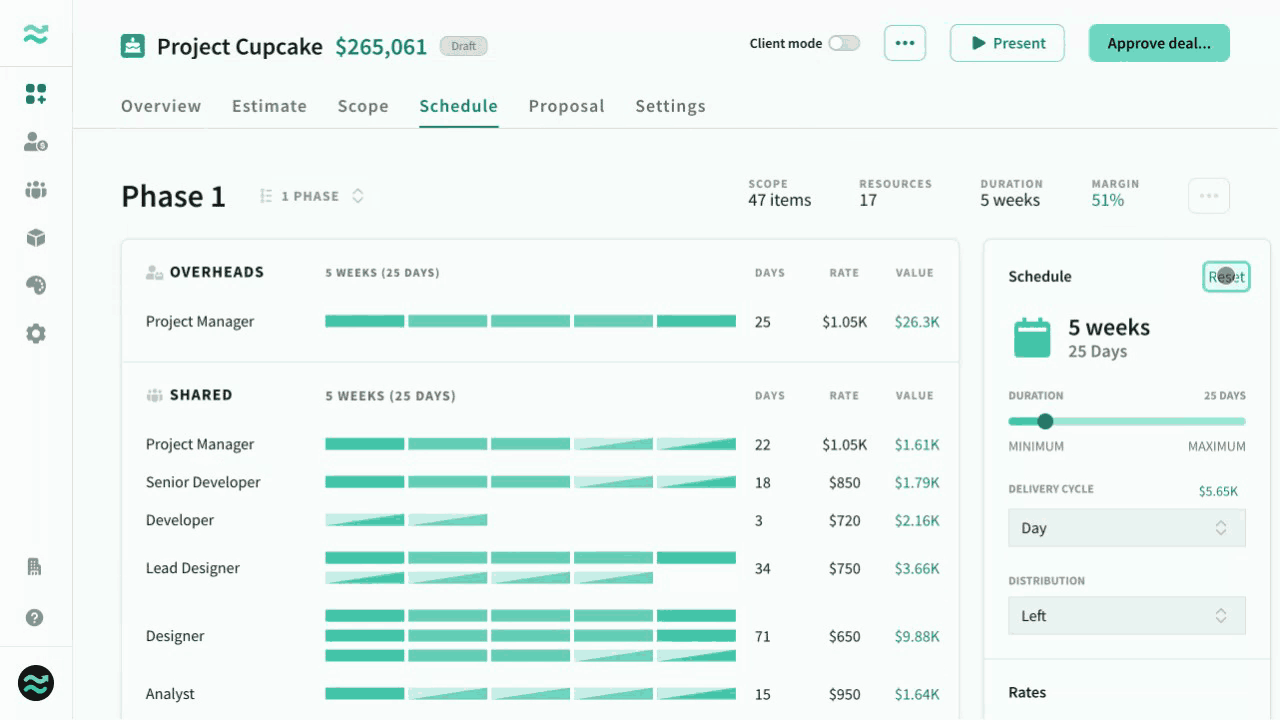Open the palette theme icon in sidebar

pyautogui.click(x=36, y=286)
